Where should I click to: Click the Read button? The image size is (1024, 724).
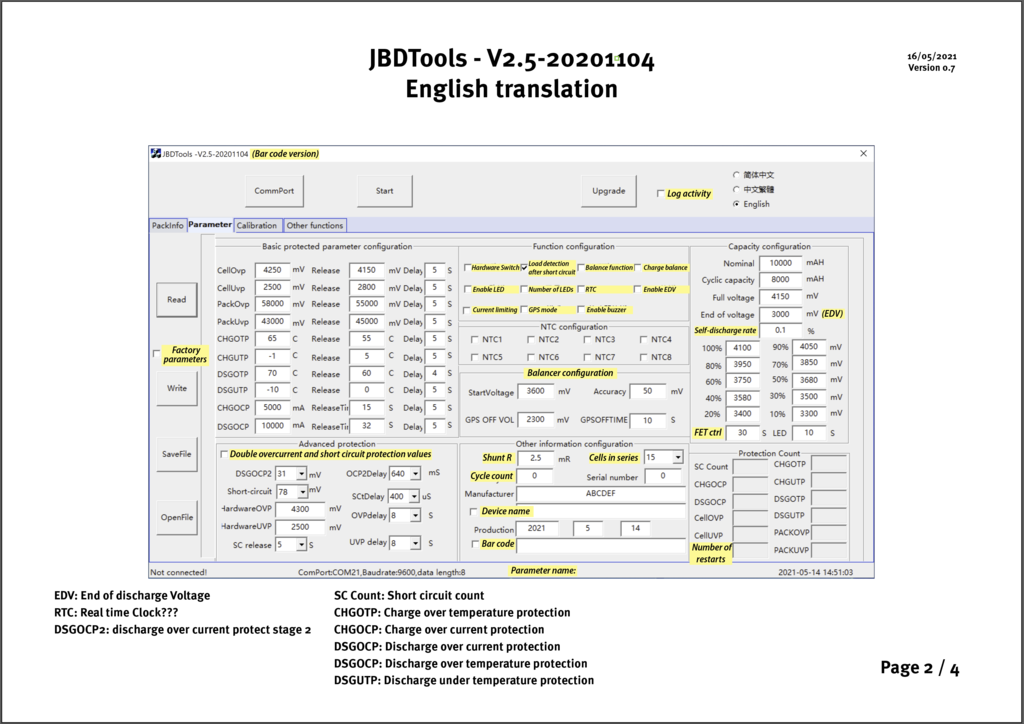pos(176,300)
